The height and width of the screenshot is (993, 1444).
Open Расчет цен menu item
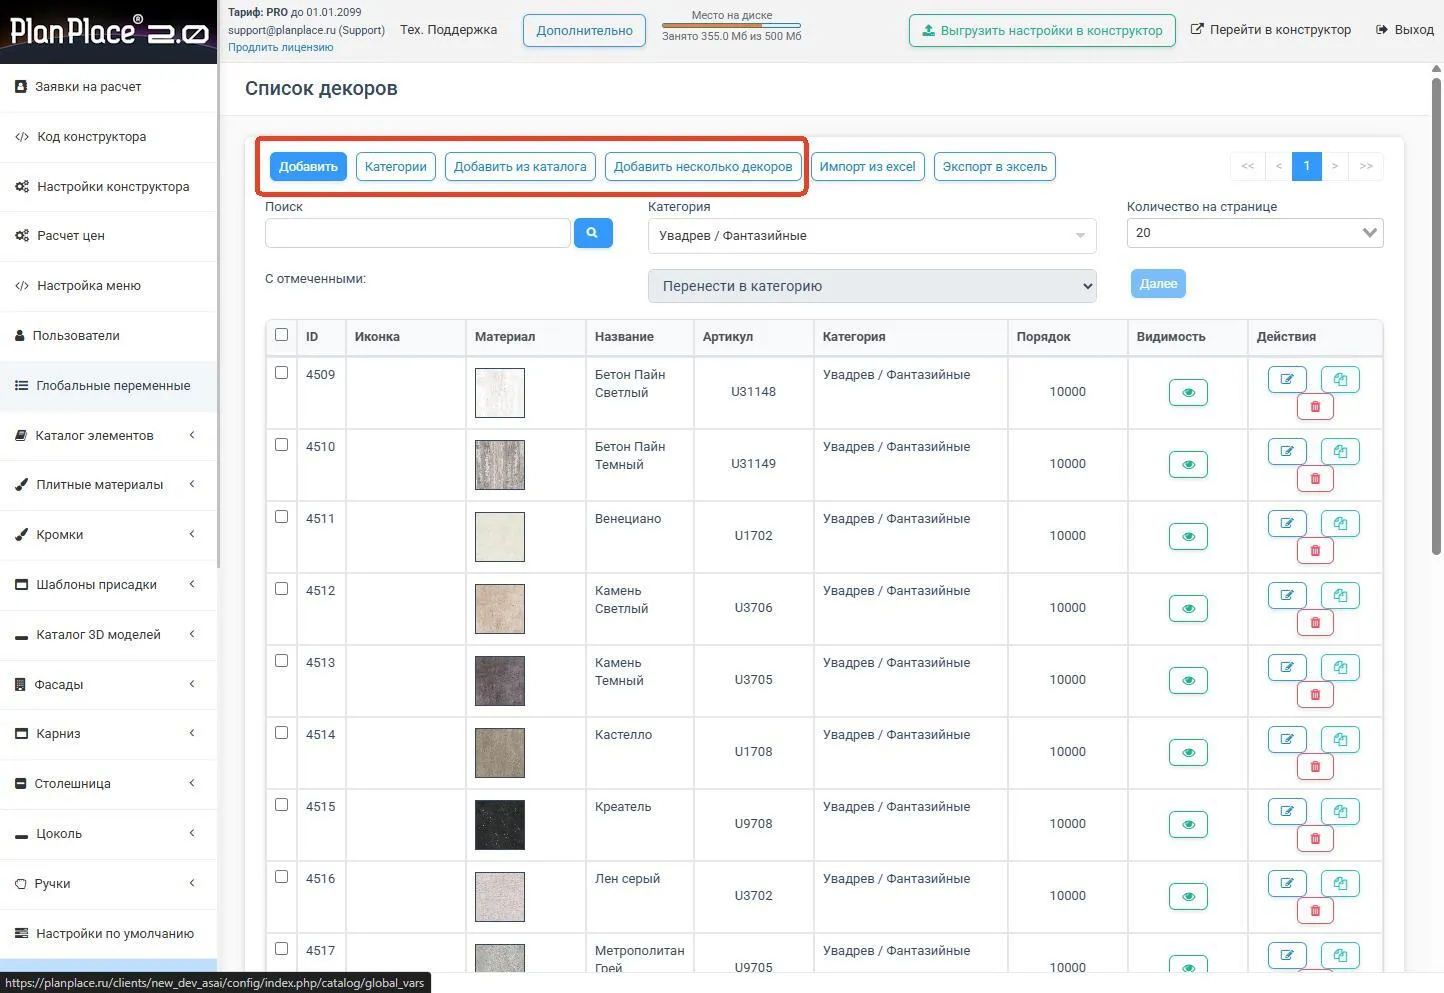coord(108,236)
